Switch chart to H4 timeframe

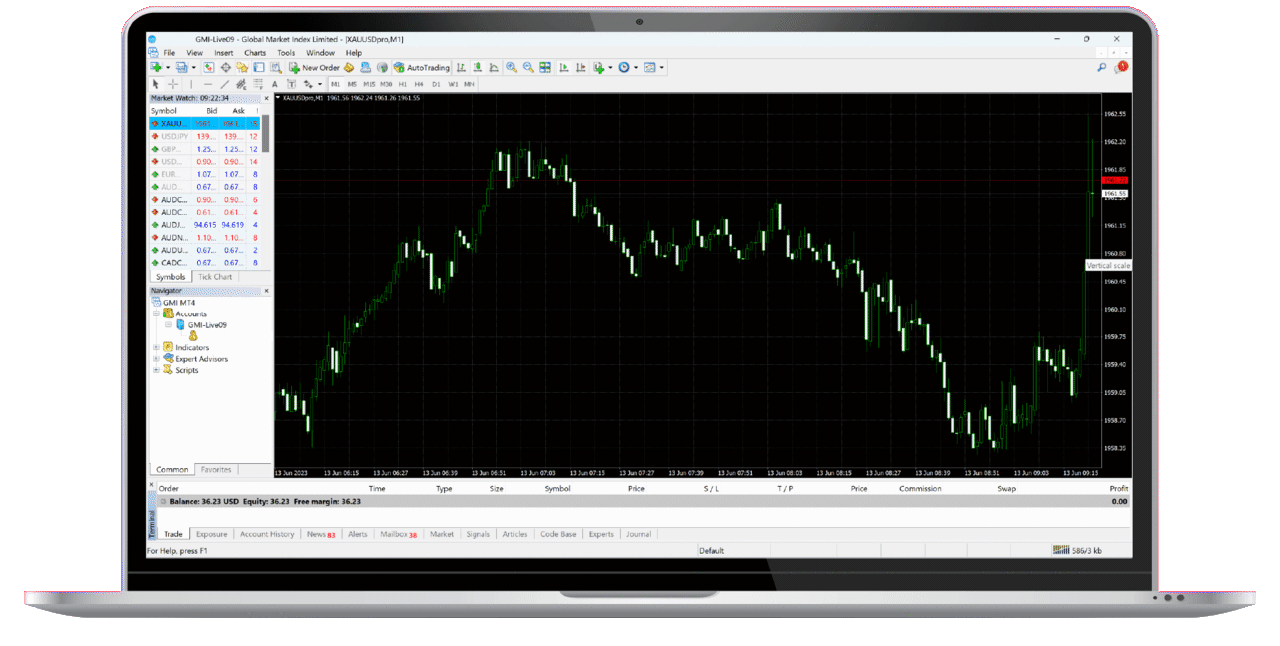[x=419, y=84]
